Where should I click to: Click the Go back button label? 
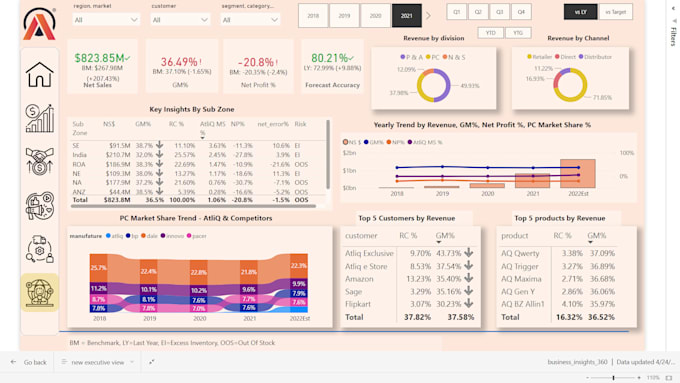(35, 362)
